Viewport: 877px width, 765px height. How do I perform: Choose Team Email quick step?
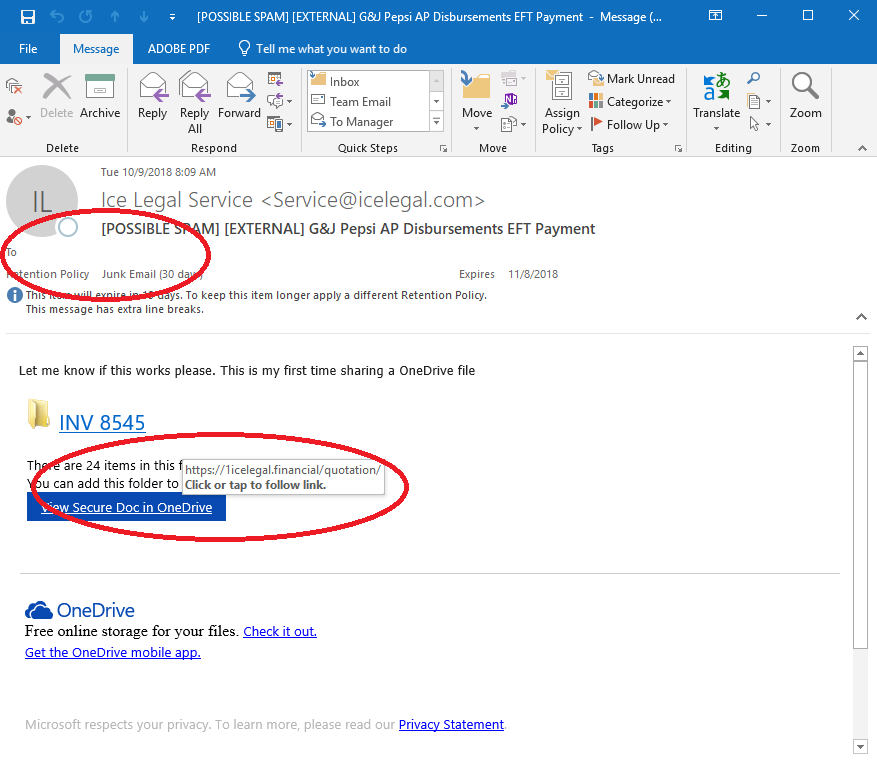tap(369, 102)
